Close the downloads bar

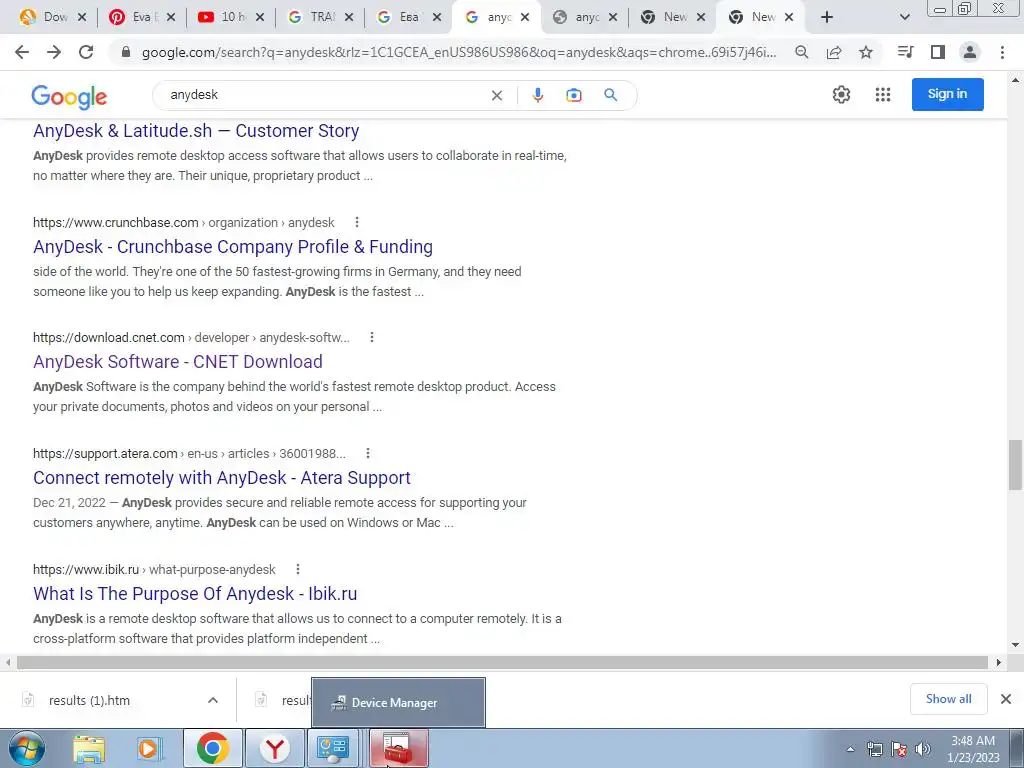point(1006,699)
